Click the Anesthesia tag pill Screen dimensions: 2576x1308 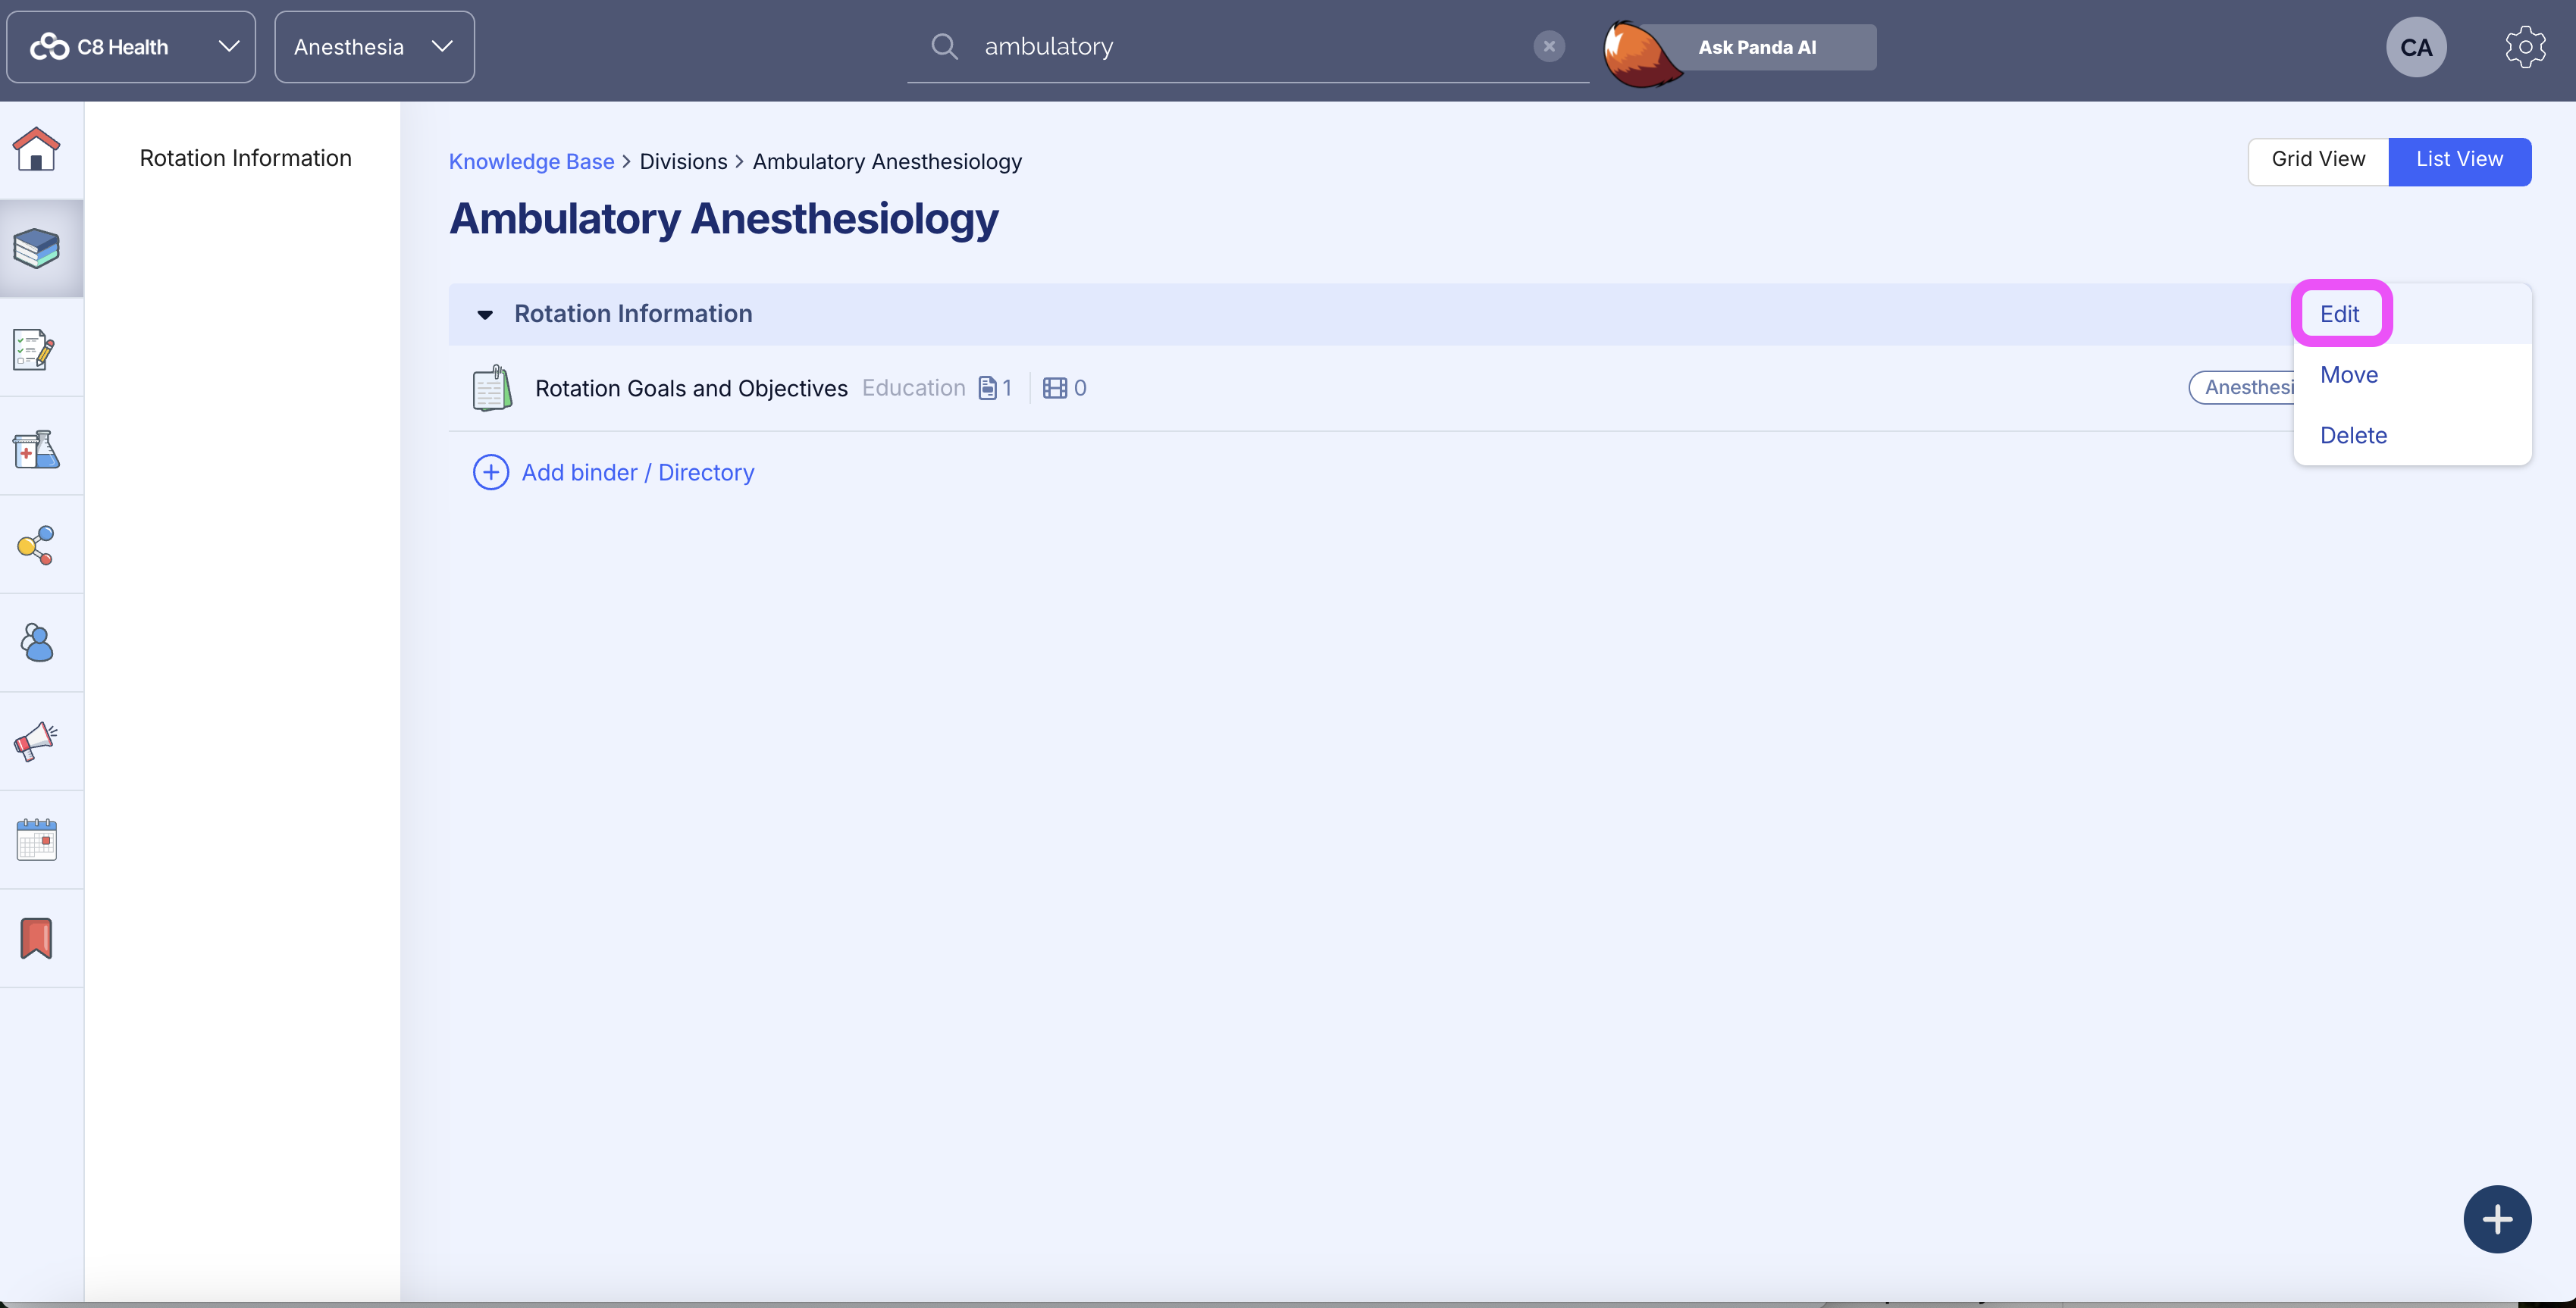coord(2242,388)
